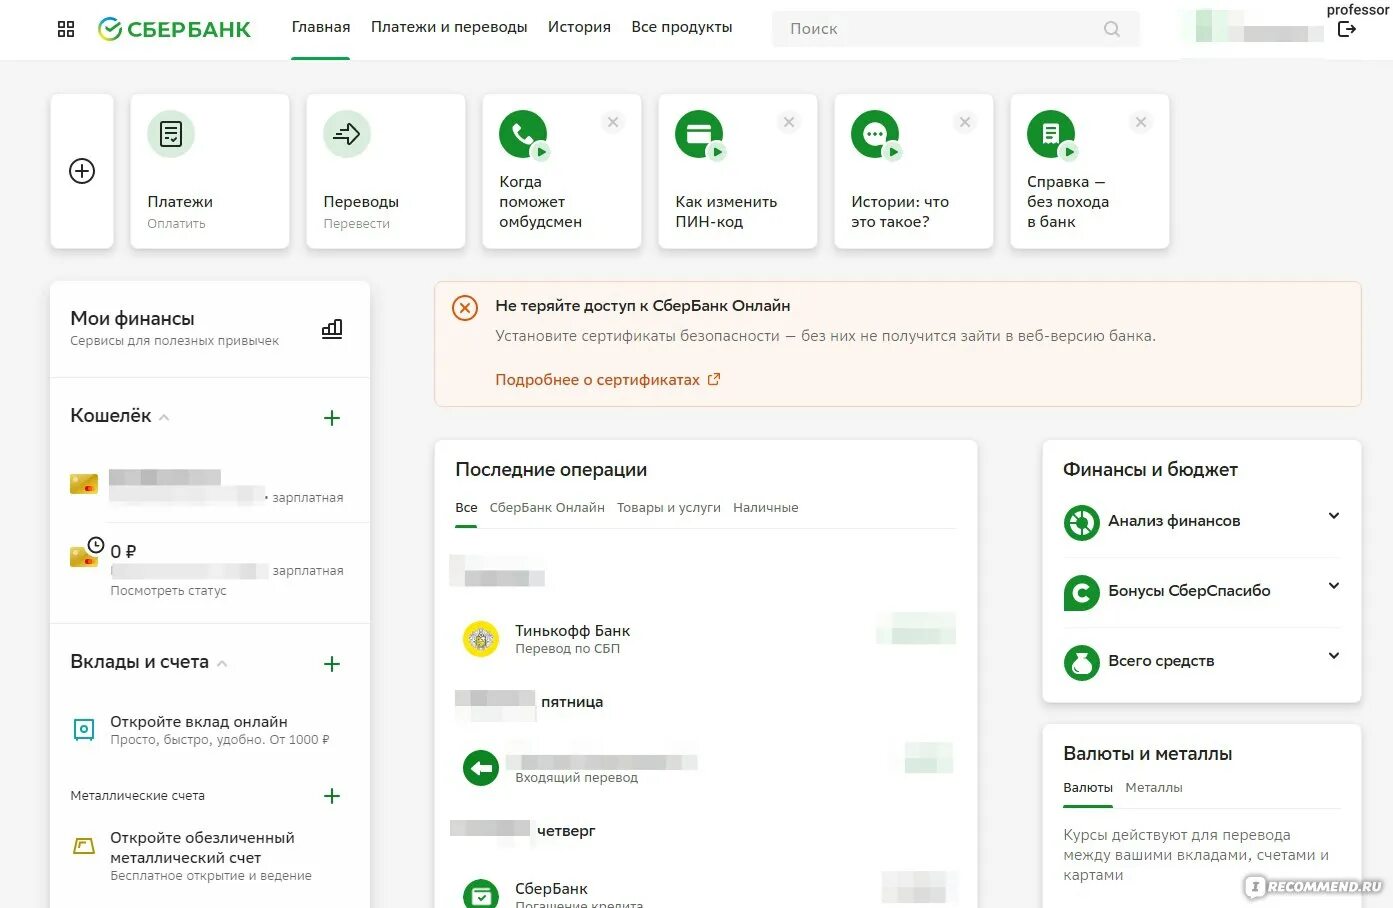The width and height of the screenshot is (1393, 908).
Task: Add metal account with plus icon
Action: pos(332,796)
